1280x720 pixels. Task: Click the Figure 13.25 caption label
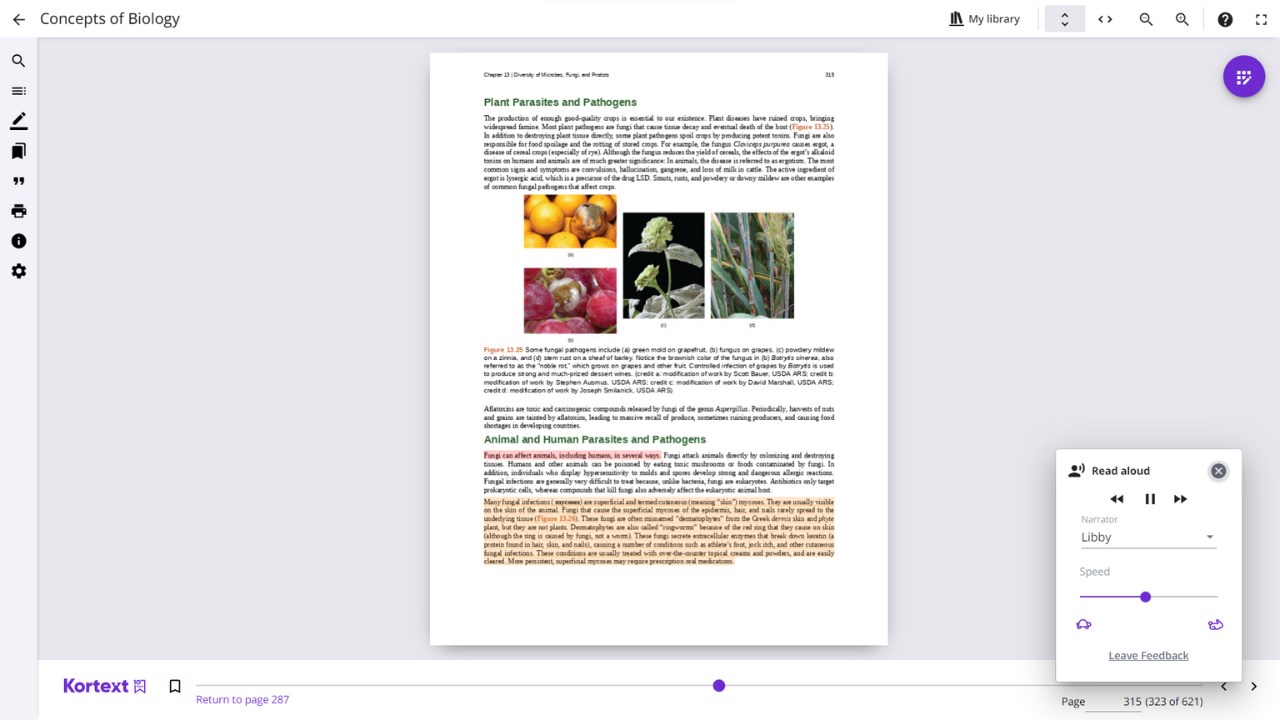tap(503, 350)
